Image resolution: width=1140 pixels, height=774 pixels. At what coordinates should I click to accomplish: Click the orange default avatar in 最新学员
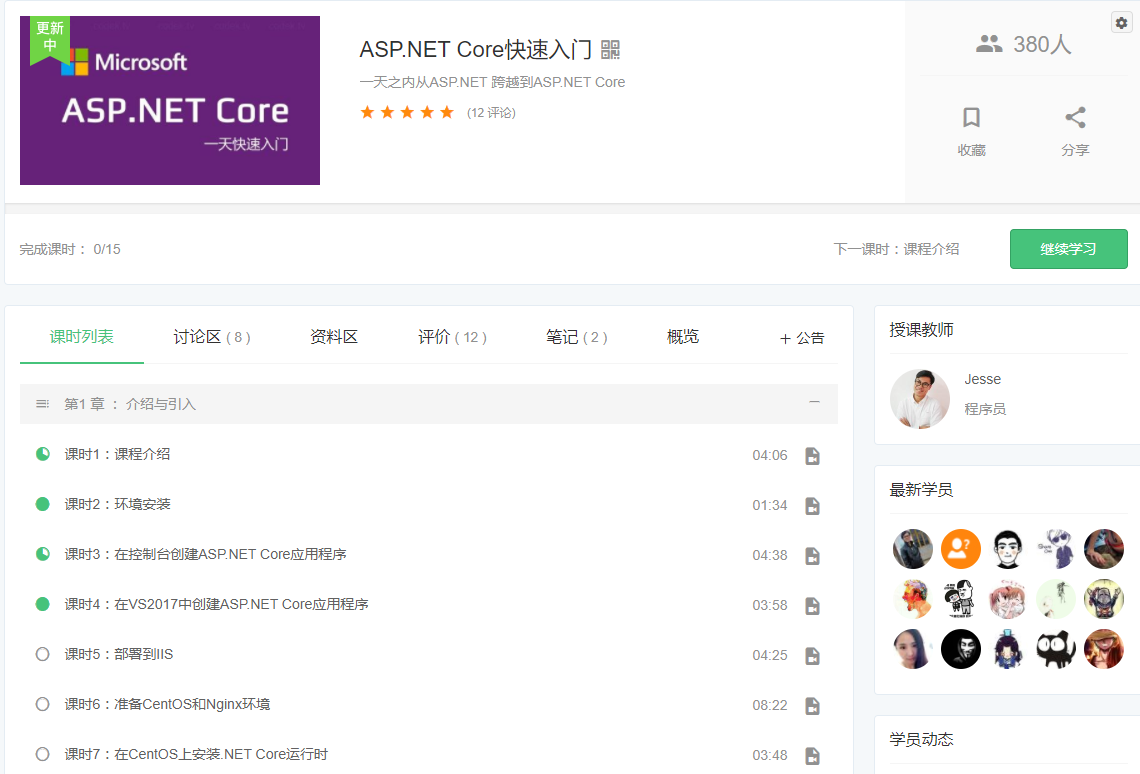(x=960, y=549)
